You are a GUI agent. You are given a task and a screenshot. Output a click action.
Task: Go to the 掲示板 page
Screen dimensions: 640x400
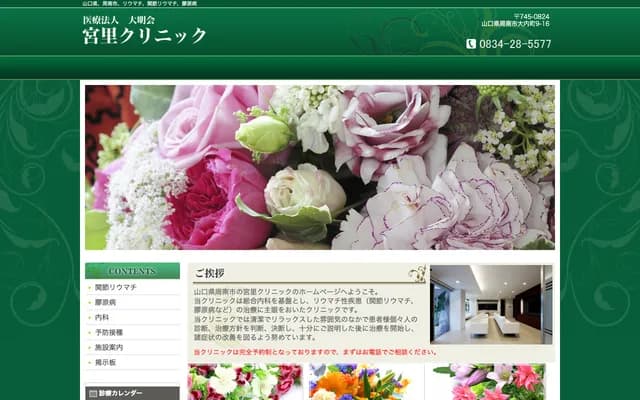(105, 362)
